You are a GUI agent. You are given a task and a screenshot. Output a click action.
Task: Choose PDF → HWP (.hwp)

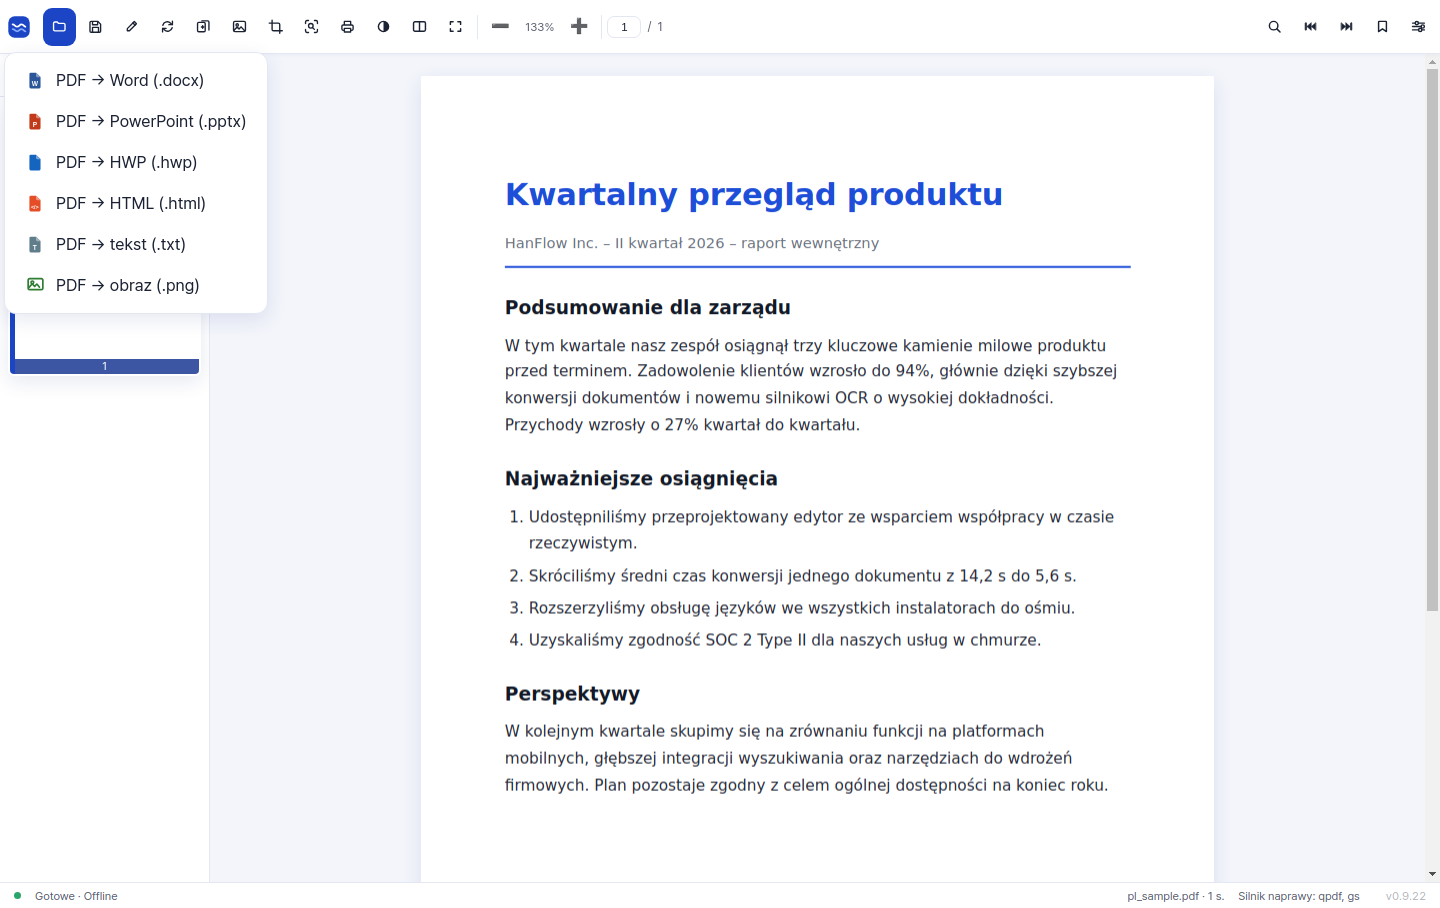click(136, 162)
